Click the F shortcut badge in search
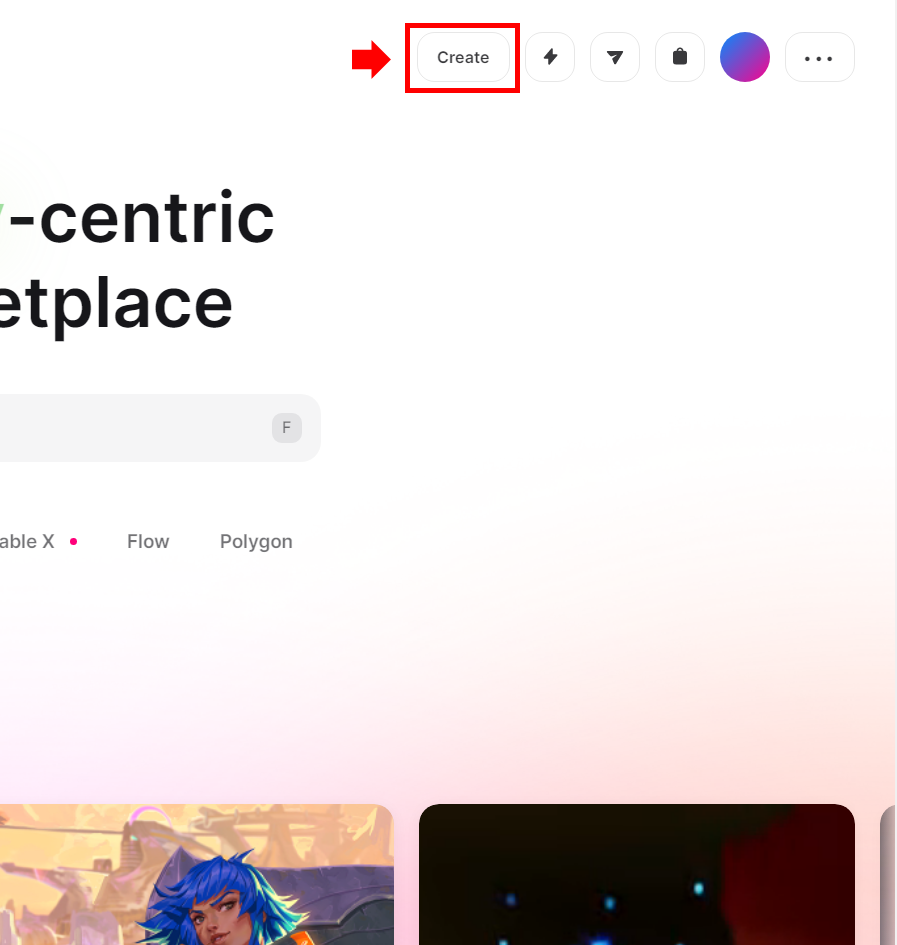897x945 pixels. point(287,428)
